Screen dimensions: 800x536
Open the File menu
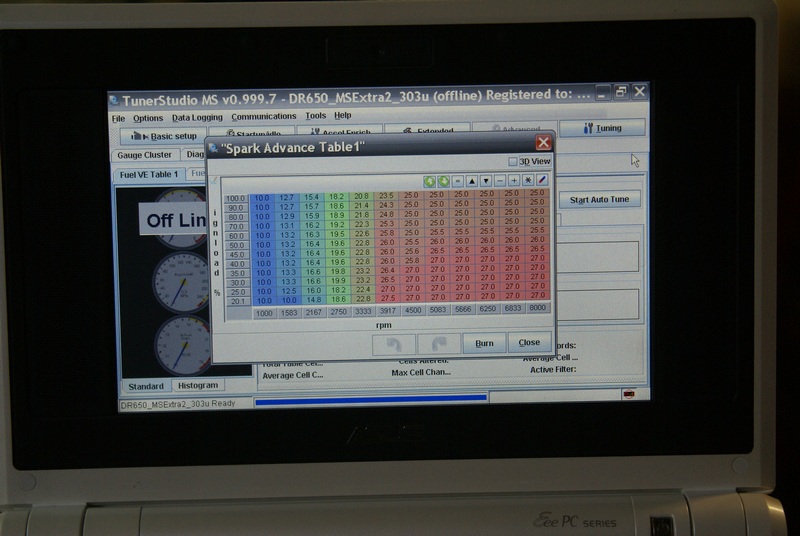(x=118, y=119)
